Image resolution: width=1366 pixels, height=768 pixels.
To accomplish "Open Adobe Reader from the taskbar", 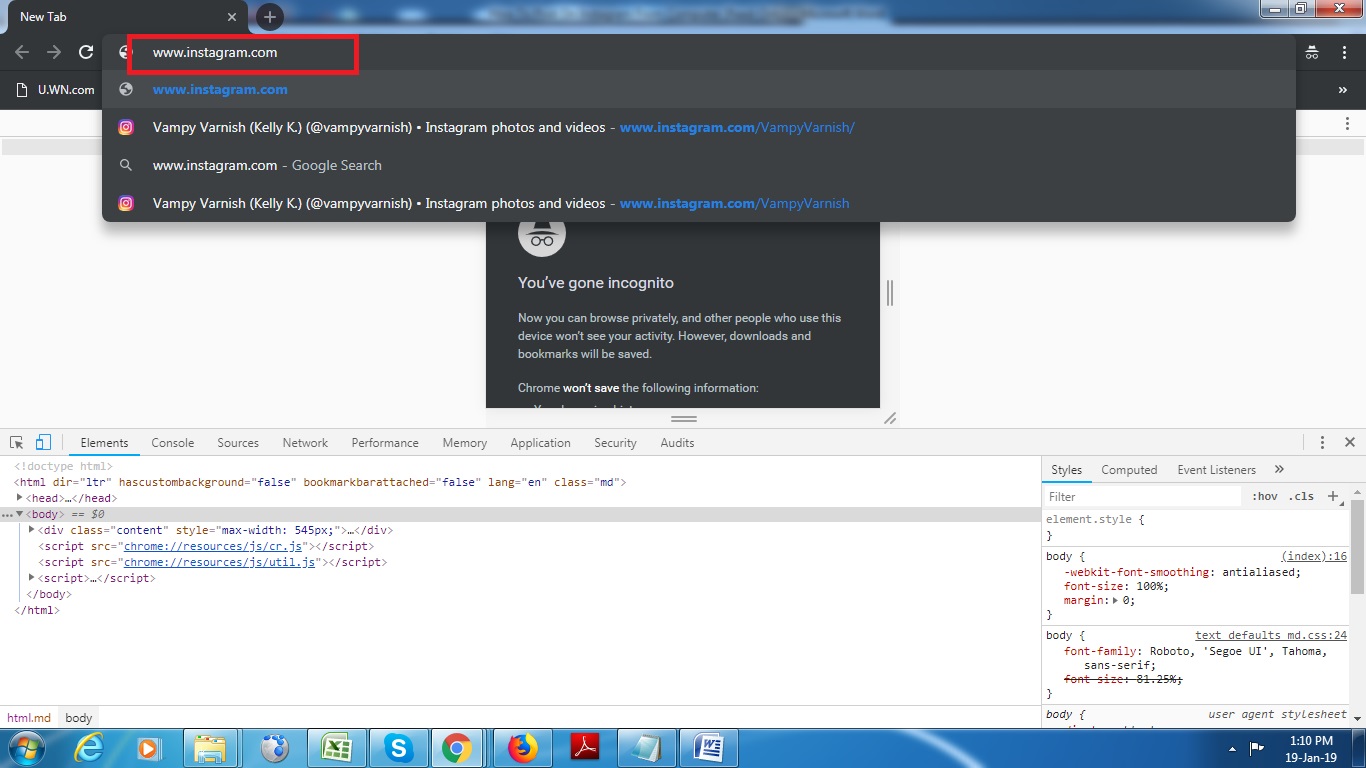I will [584, 748].
